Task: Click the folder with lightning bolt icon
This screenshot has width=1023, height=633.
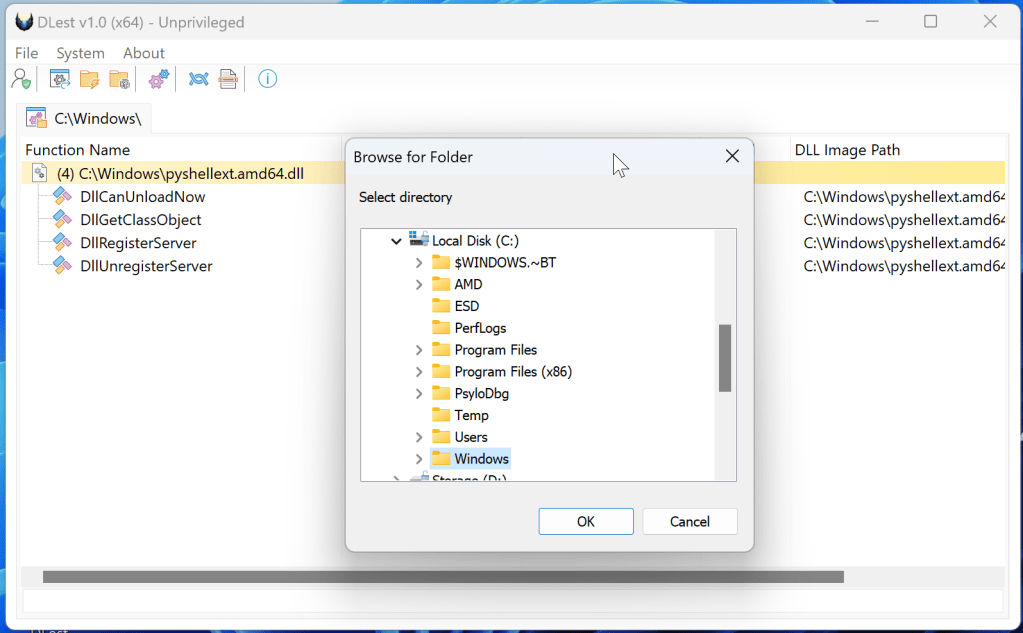Action: (90, 79)
